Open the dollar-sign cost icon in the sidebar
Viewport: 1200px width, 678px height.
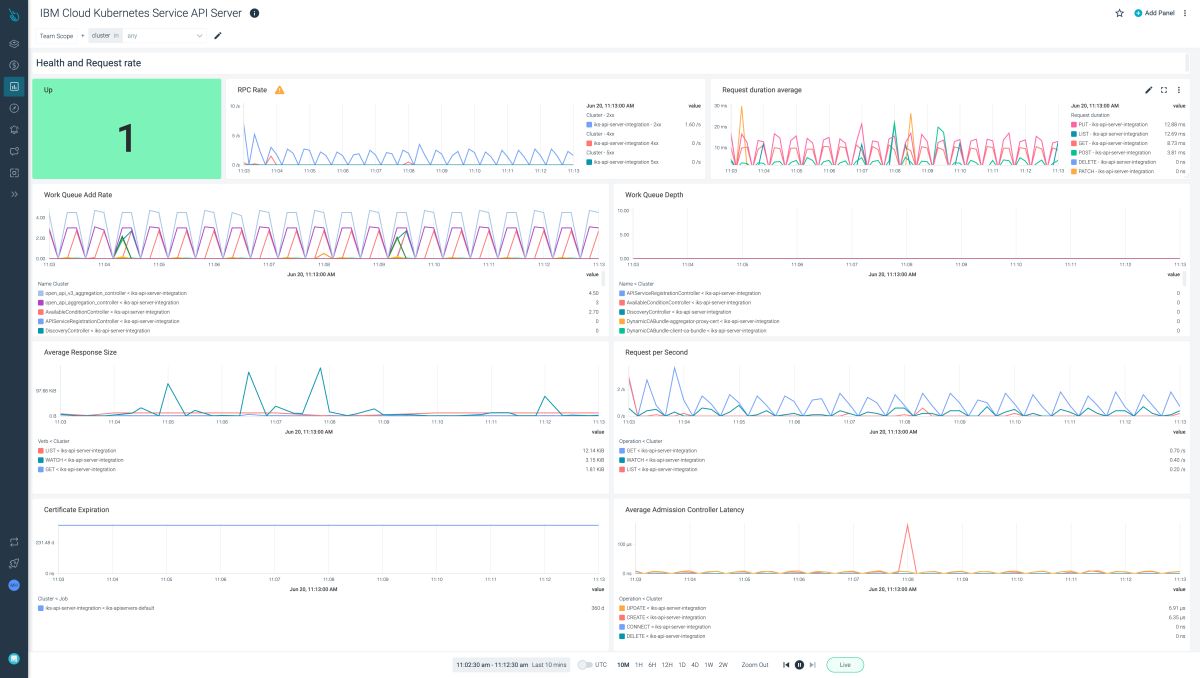click(x=14, y=65)
